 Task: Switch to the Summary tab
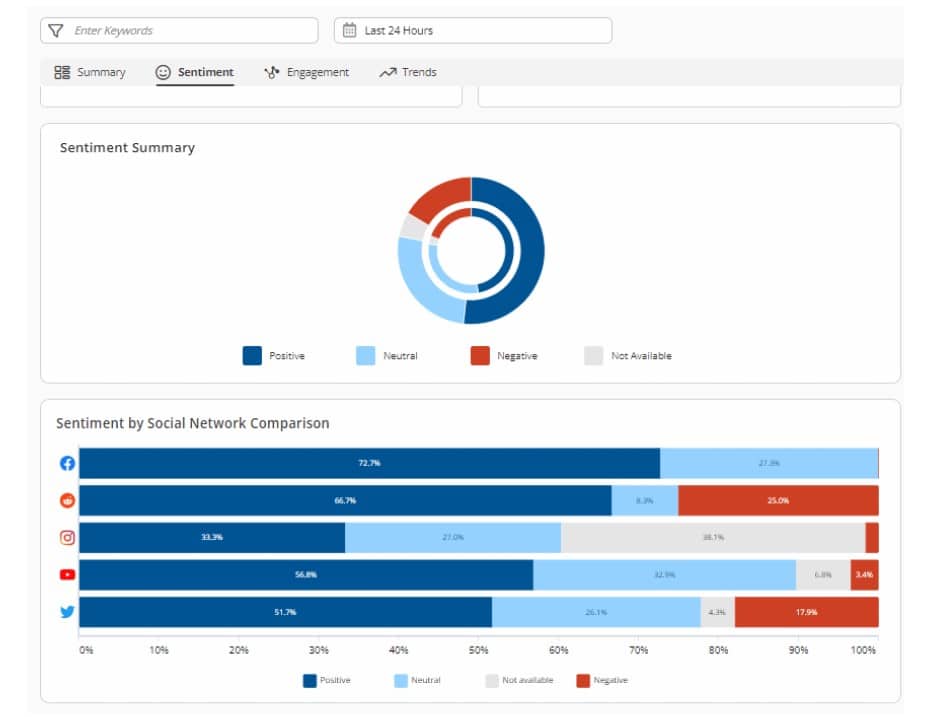[x=90, y=72]
